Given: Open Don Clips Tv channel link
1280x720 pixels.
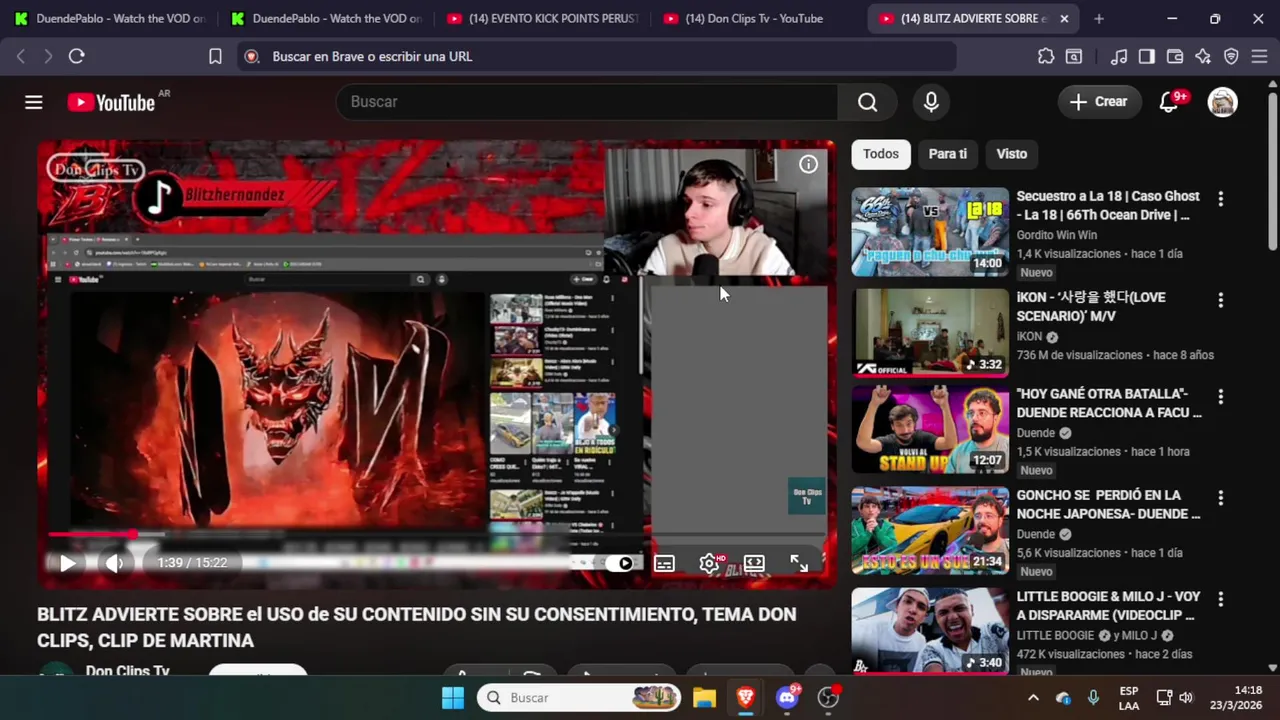Looking at the screenshot, I should click(127, 670).
